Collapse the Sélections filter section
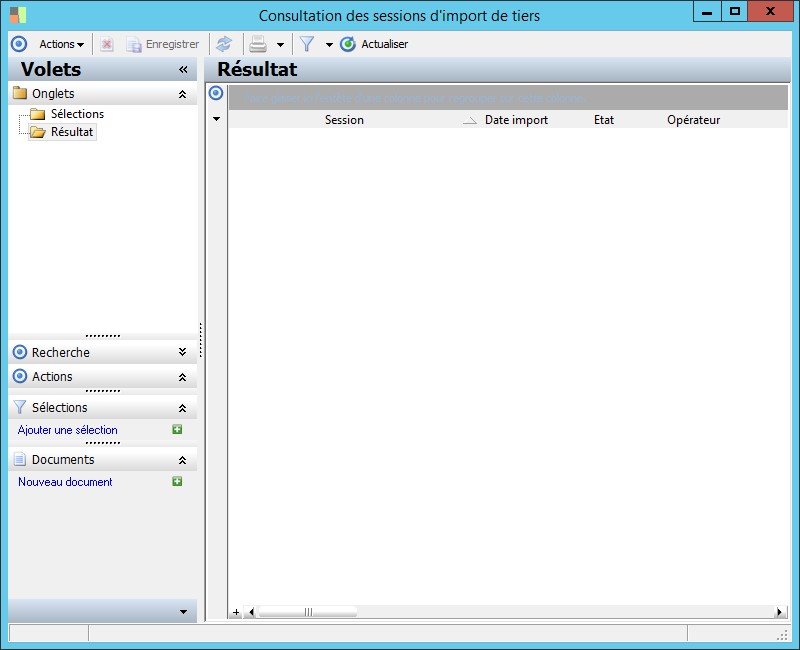 tap(182, 408)
